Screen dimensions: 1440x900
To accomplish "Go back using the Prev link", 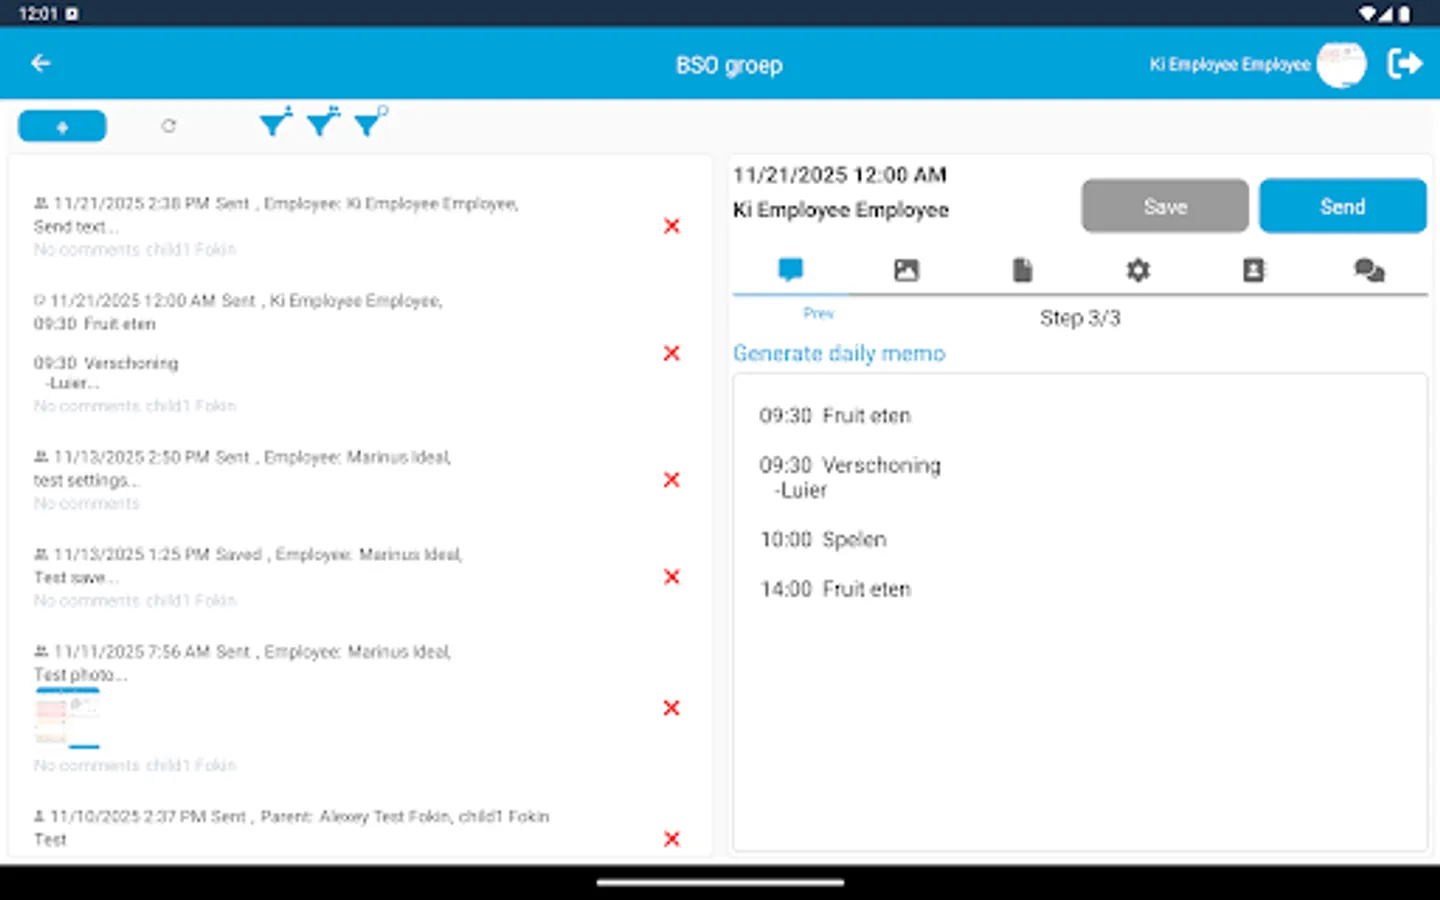I will click(x=818, y=313).
